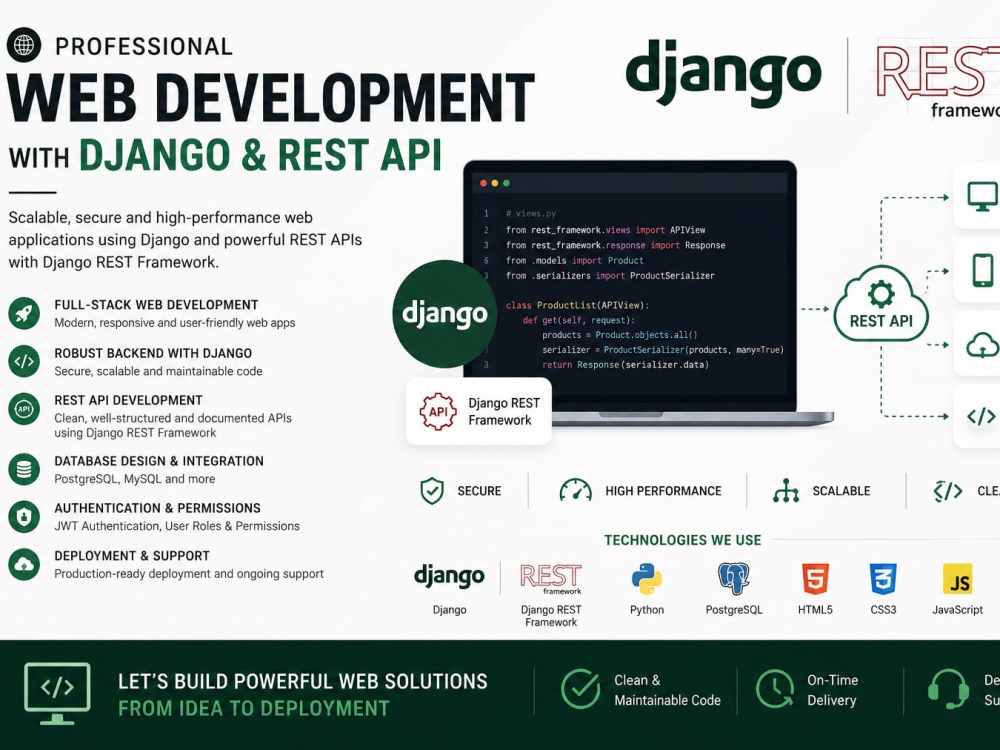Click the Python logo
Viewport: 1000px width, 750px height.
tap(647, 578)
